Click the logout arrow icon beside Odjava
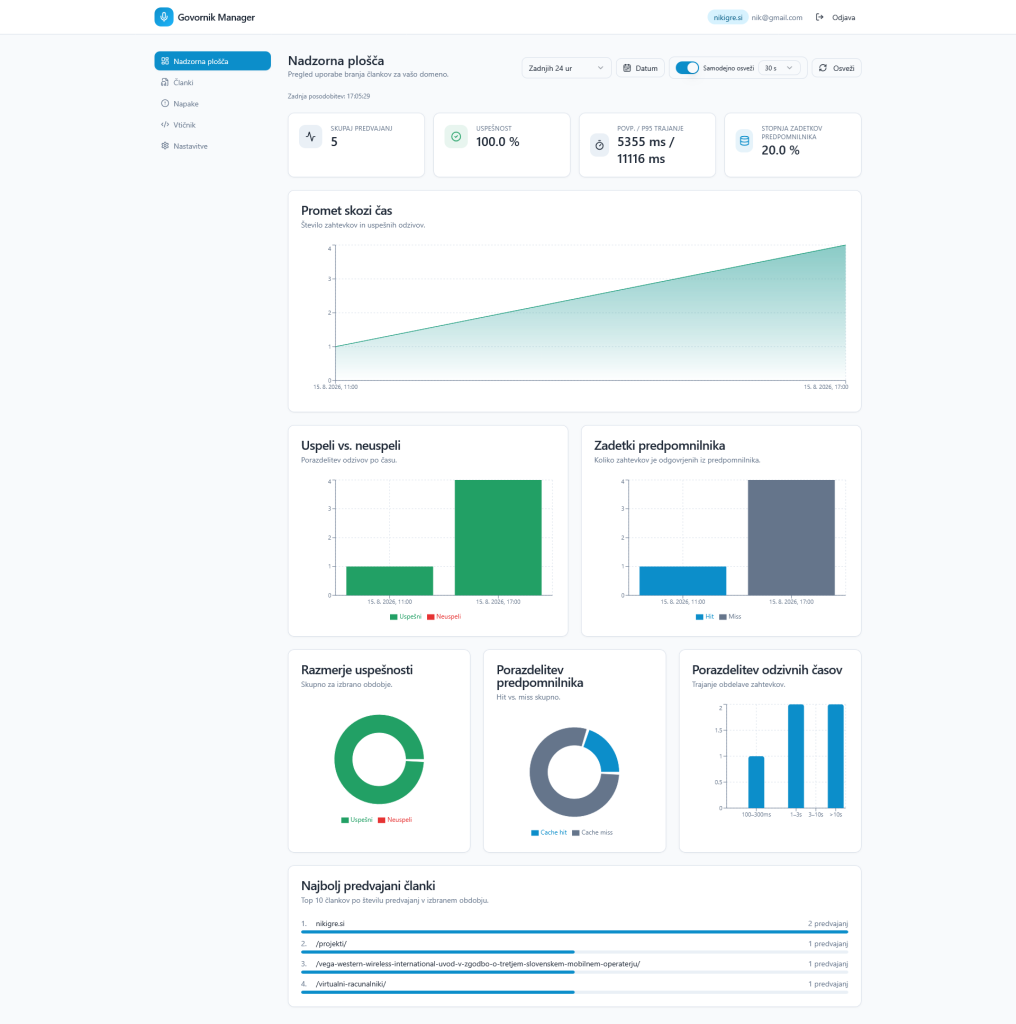This screenshot has height=1024, width=1016. click(x=819, y=18)
